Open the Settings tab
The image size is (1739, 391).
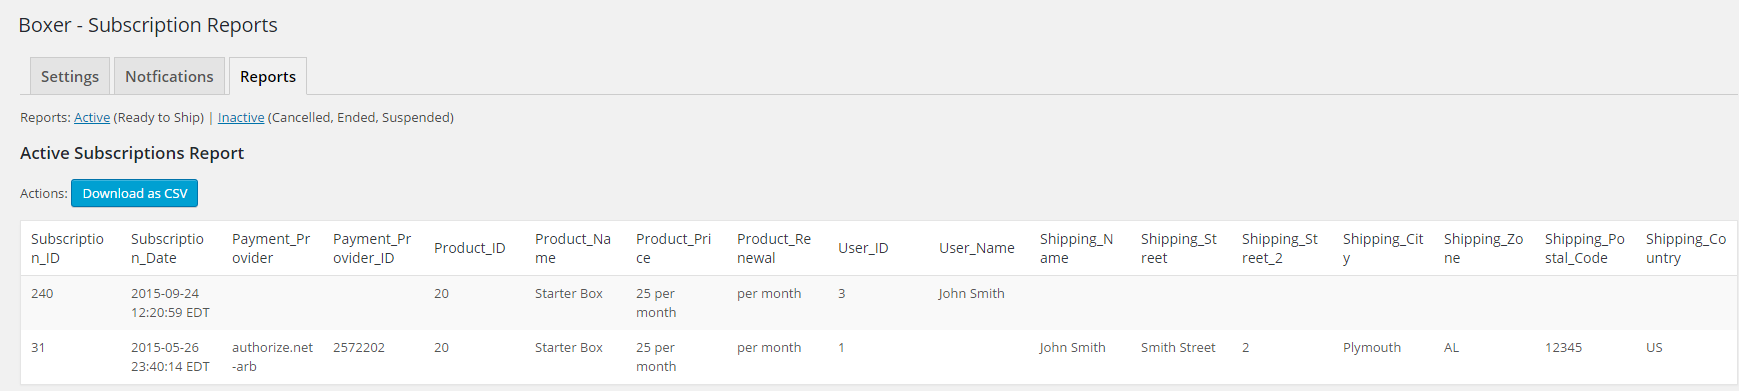[70, 76]
